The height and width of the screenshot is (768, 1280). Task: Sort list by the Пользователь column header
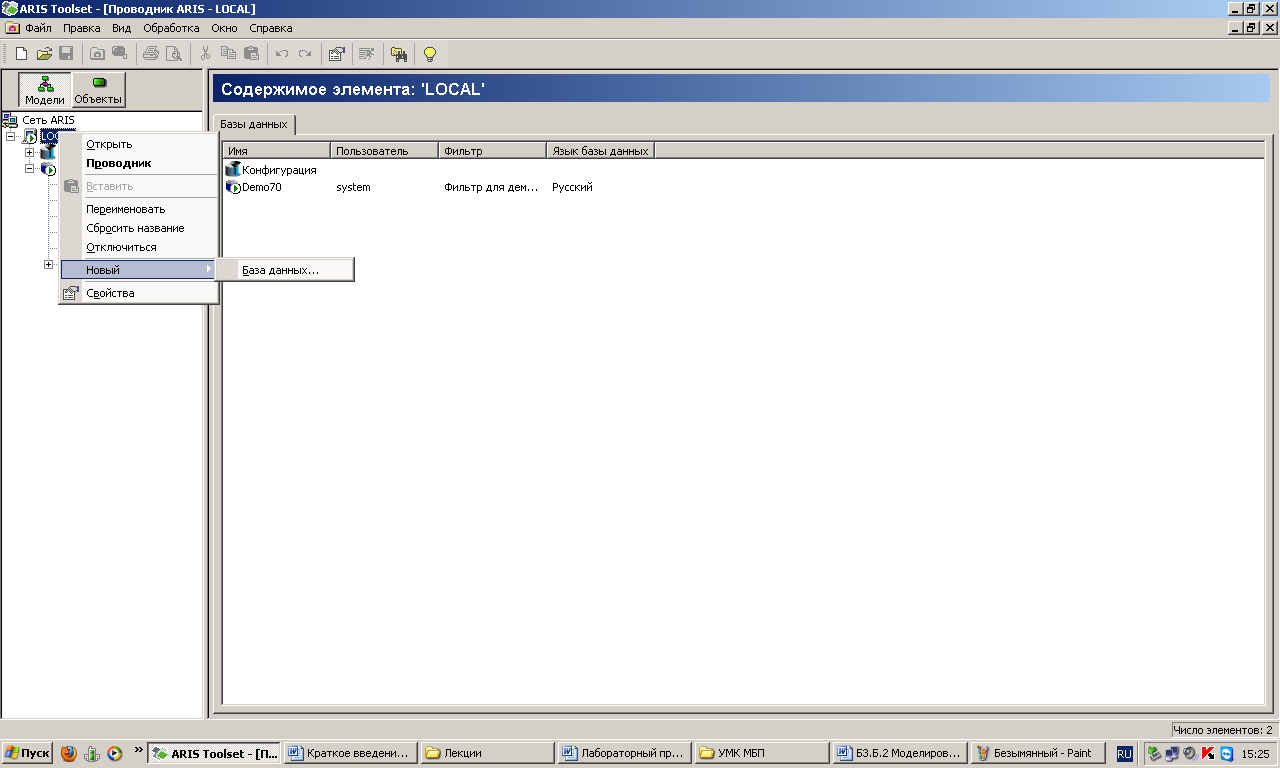click(384, 151)
